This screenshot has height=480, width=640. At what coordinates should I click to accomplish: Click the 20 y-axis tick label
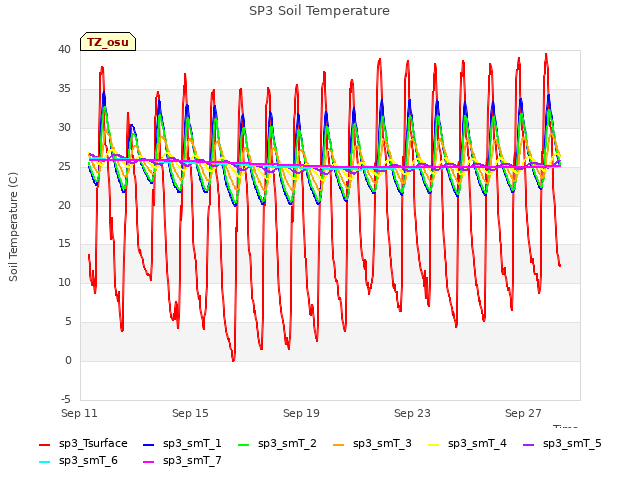(64, 205)
